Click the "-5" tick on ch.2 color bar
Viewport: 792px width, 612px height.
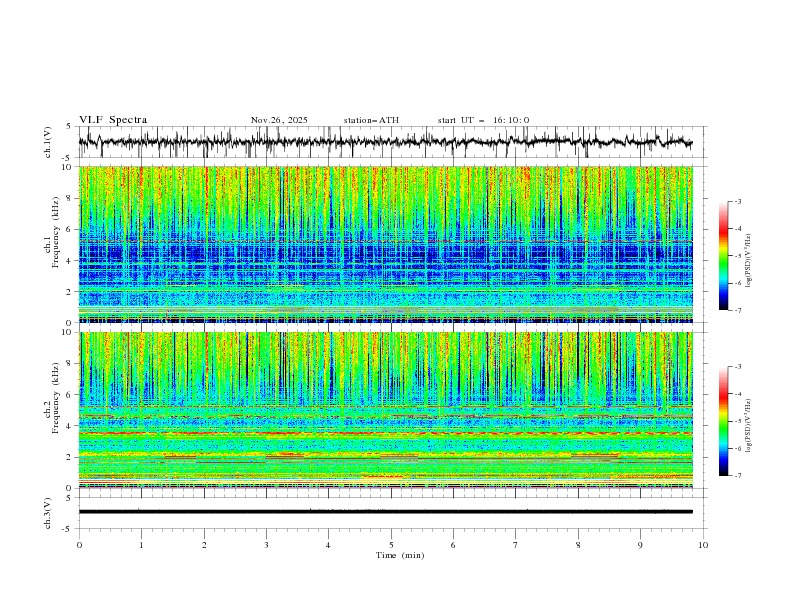pos(737,421)
